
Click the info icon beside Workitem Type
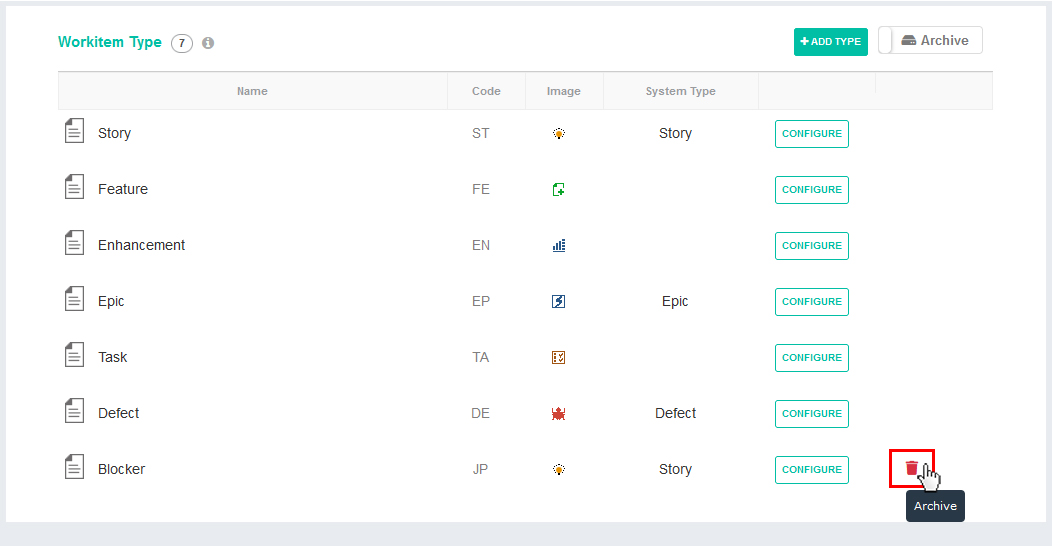208,43
